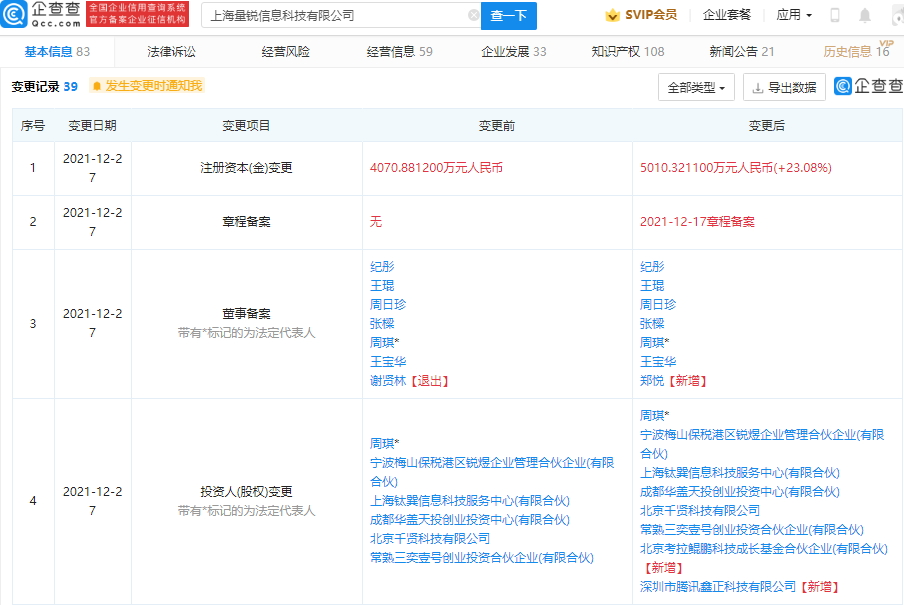Image resolution: width=904 pixels, height=605 pixels.
Task: Open 深圳市腾讯鑫正科技有限公司 investor link
Action: [718, 587]
